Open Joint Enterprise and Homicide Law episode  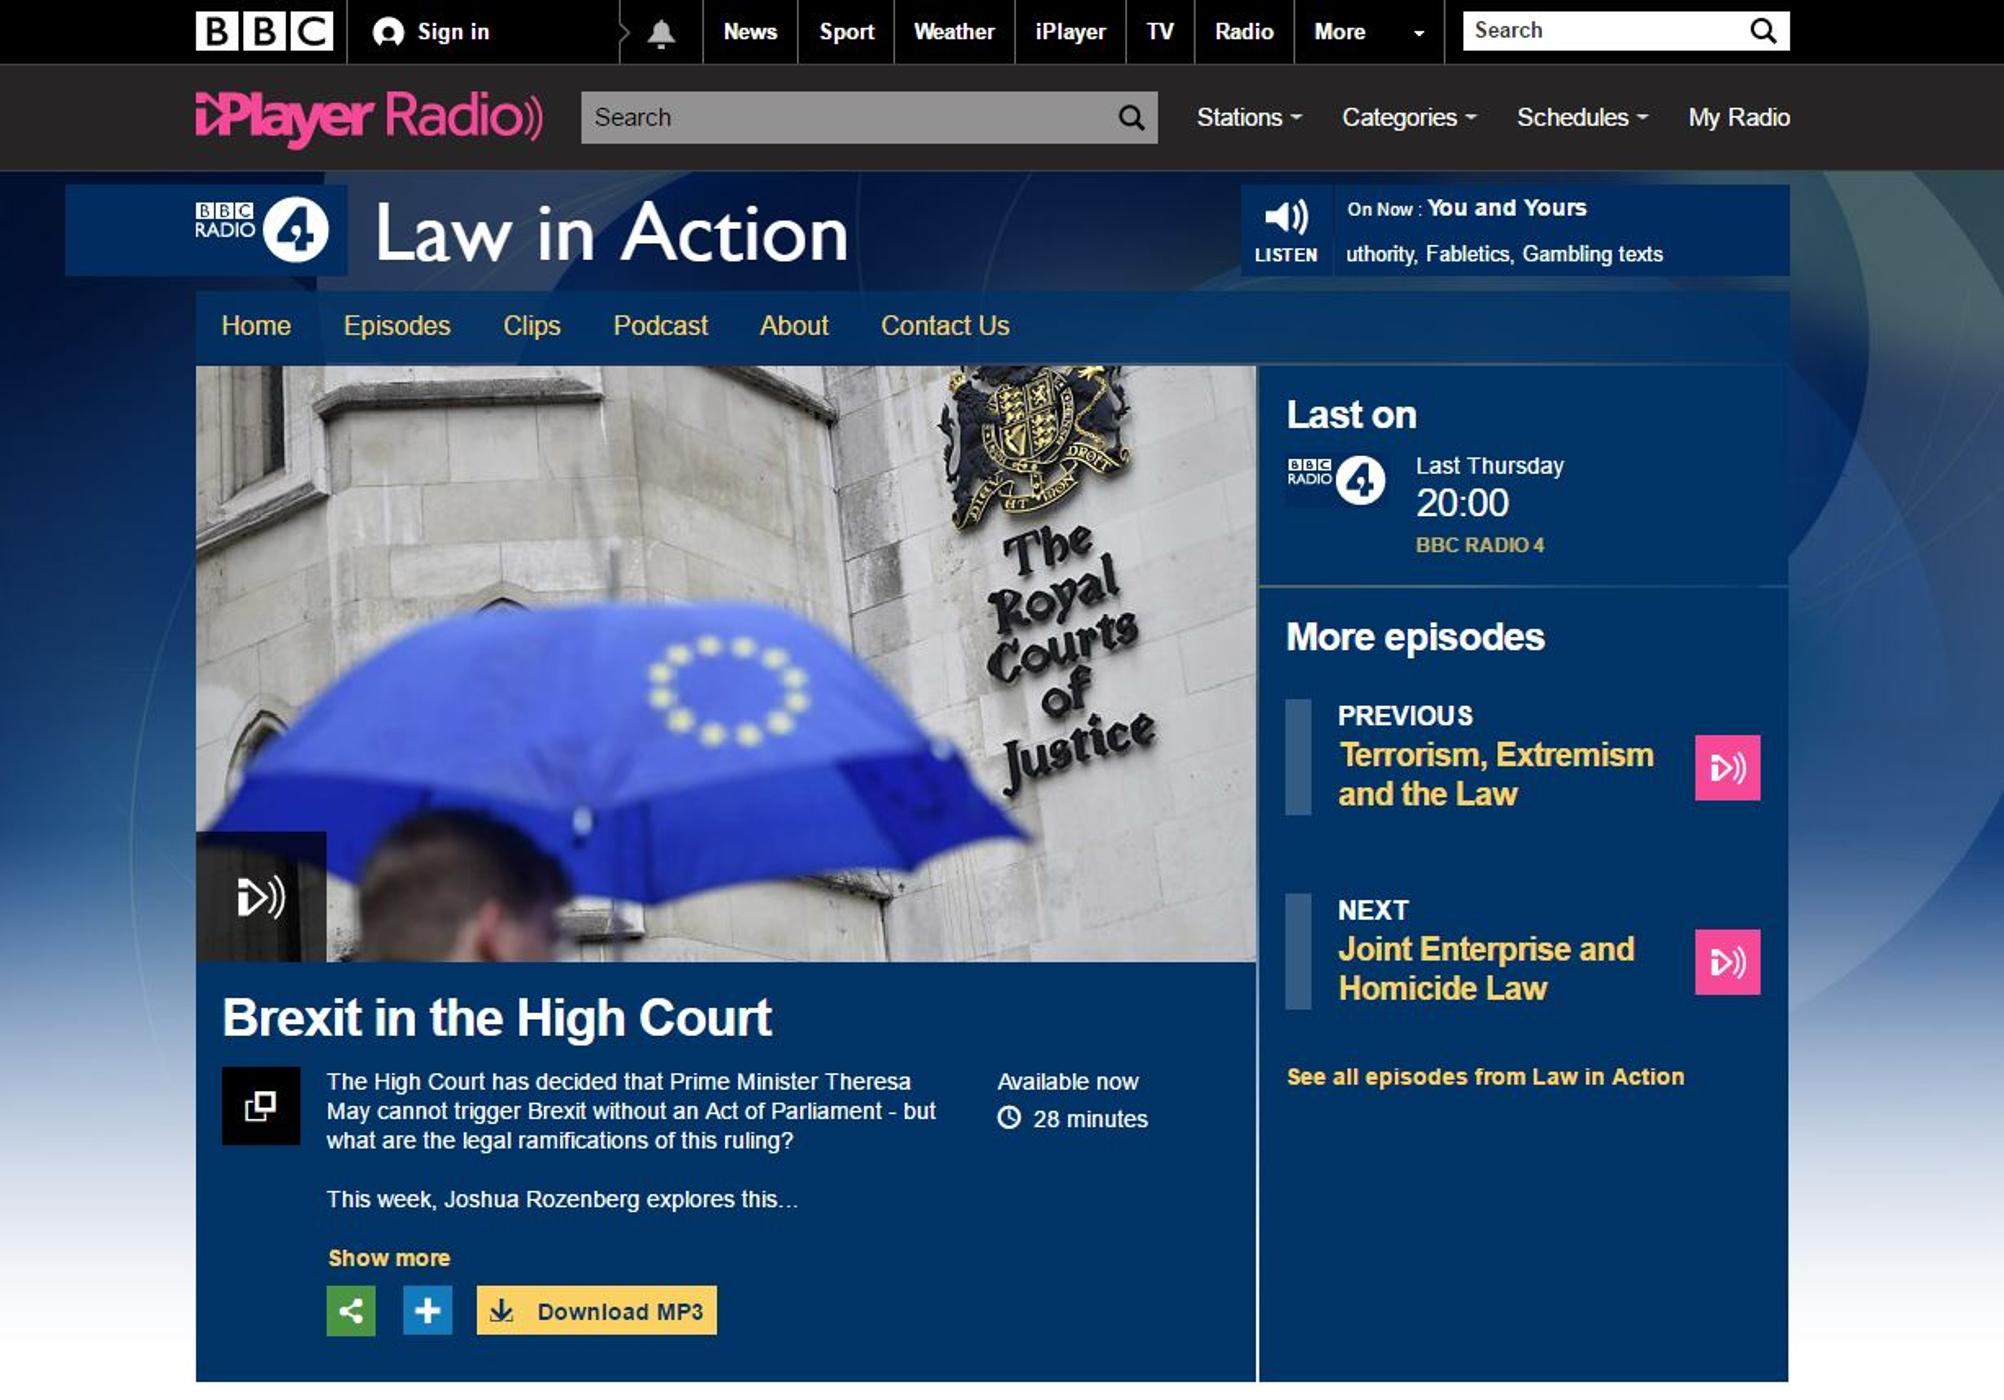[1487, 968]
